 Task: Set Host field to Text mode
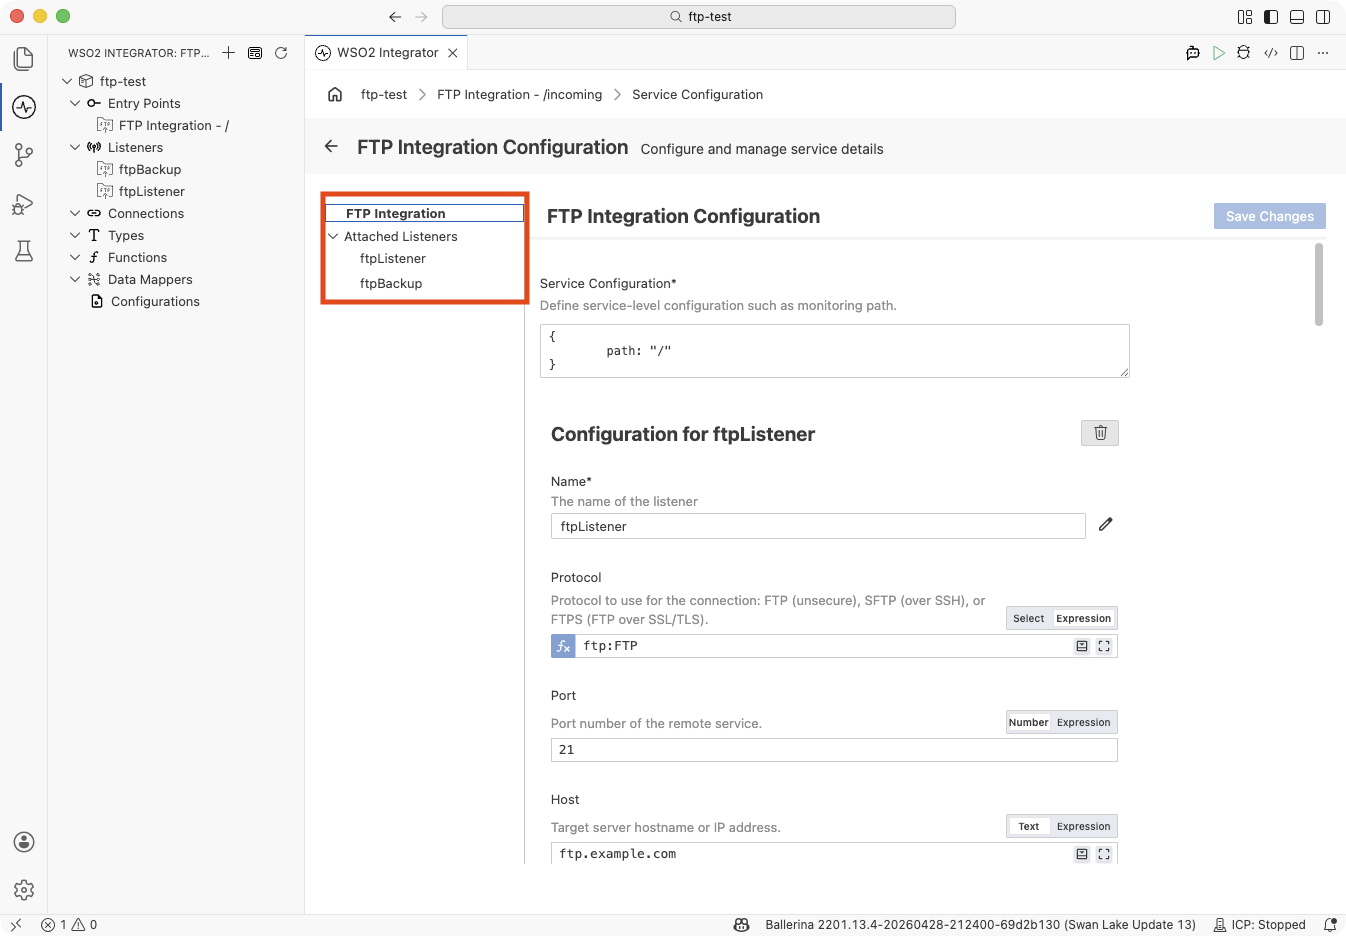pos(1028,826)
